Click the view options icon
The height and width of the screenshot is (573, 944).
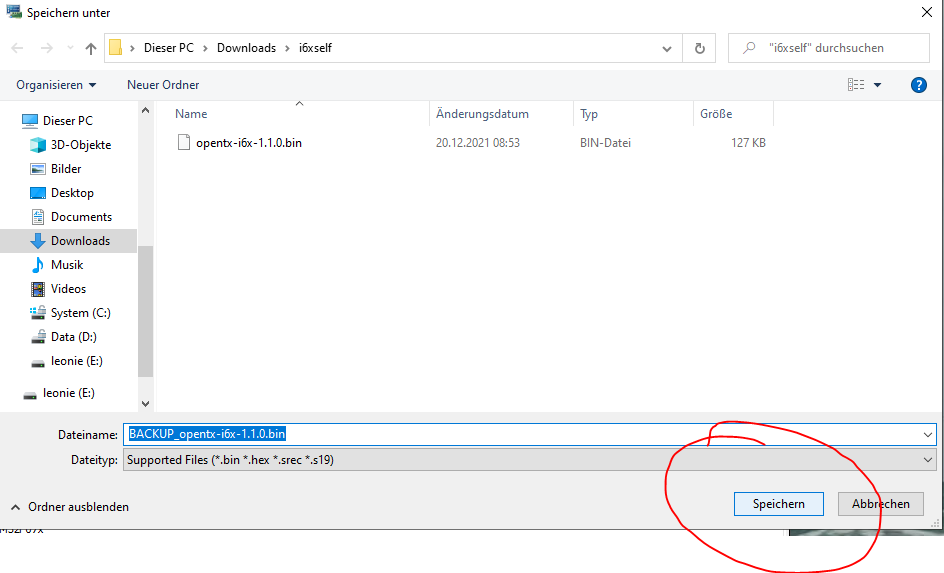pyautogui.click(x=856, y=85)
